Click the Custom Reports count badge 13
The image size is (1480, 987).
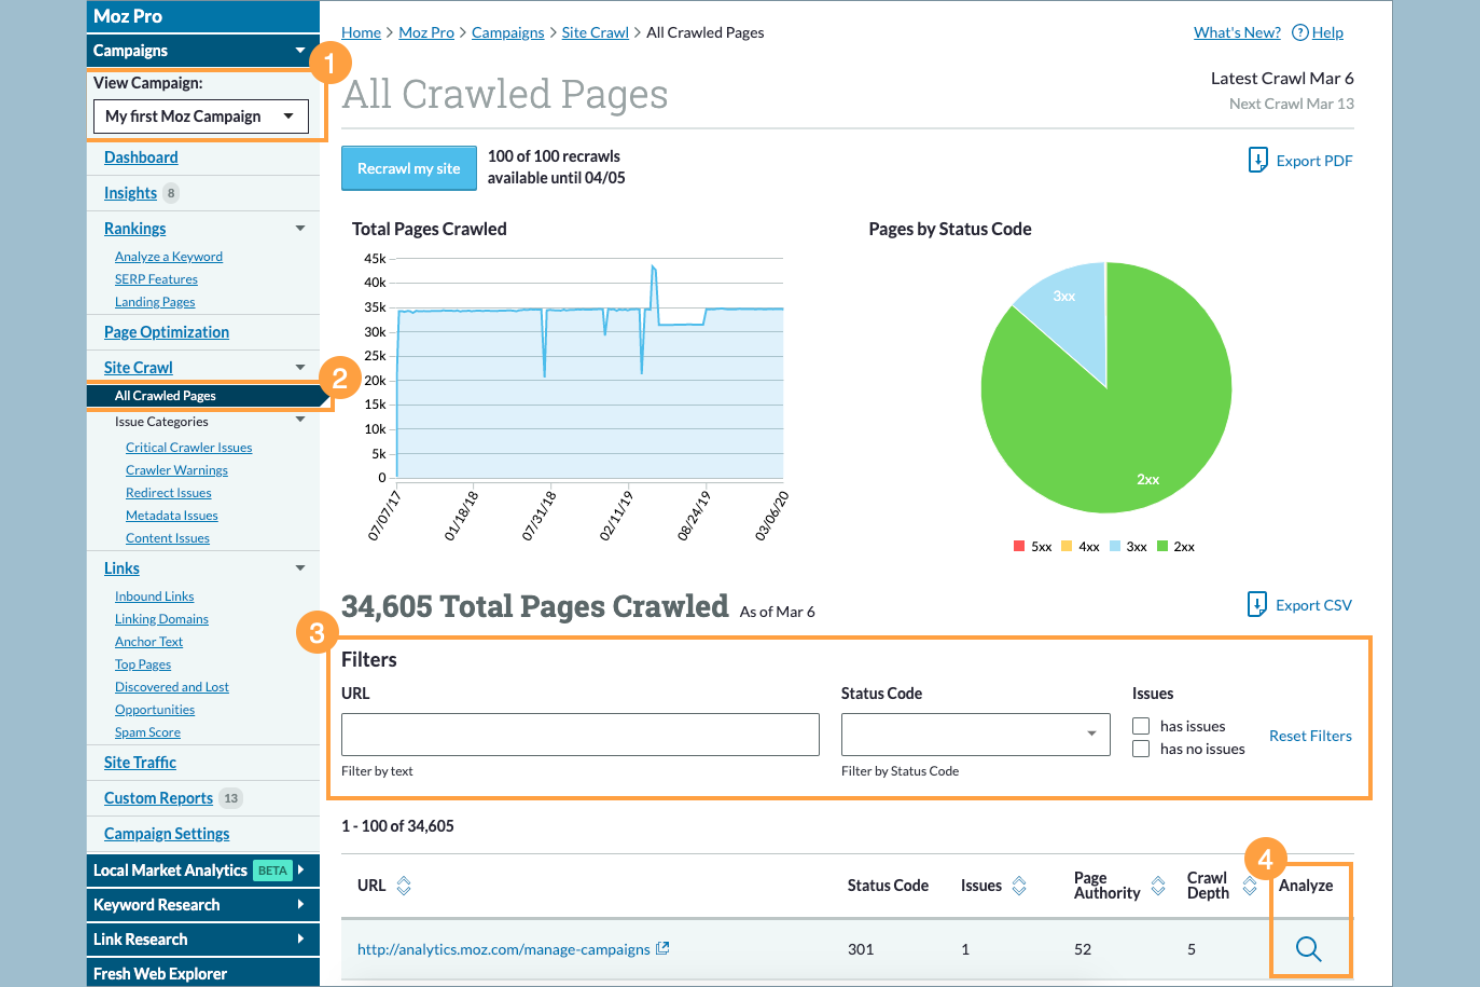pos(231,798)
